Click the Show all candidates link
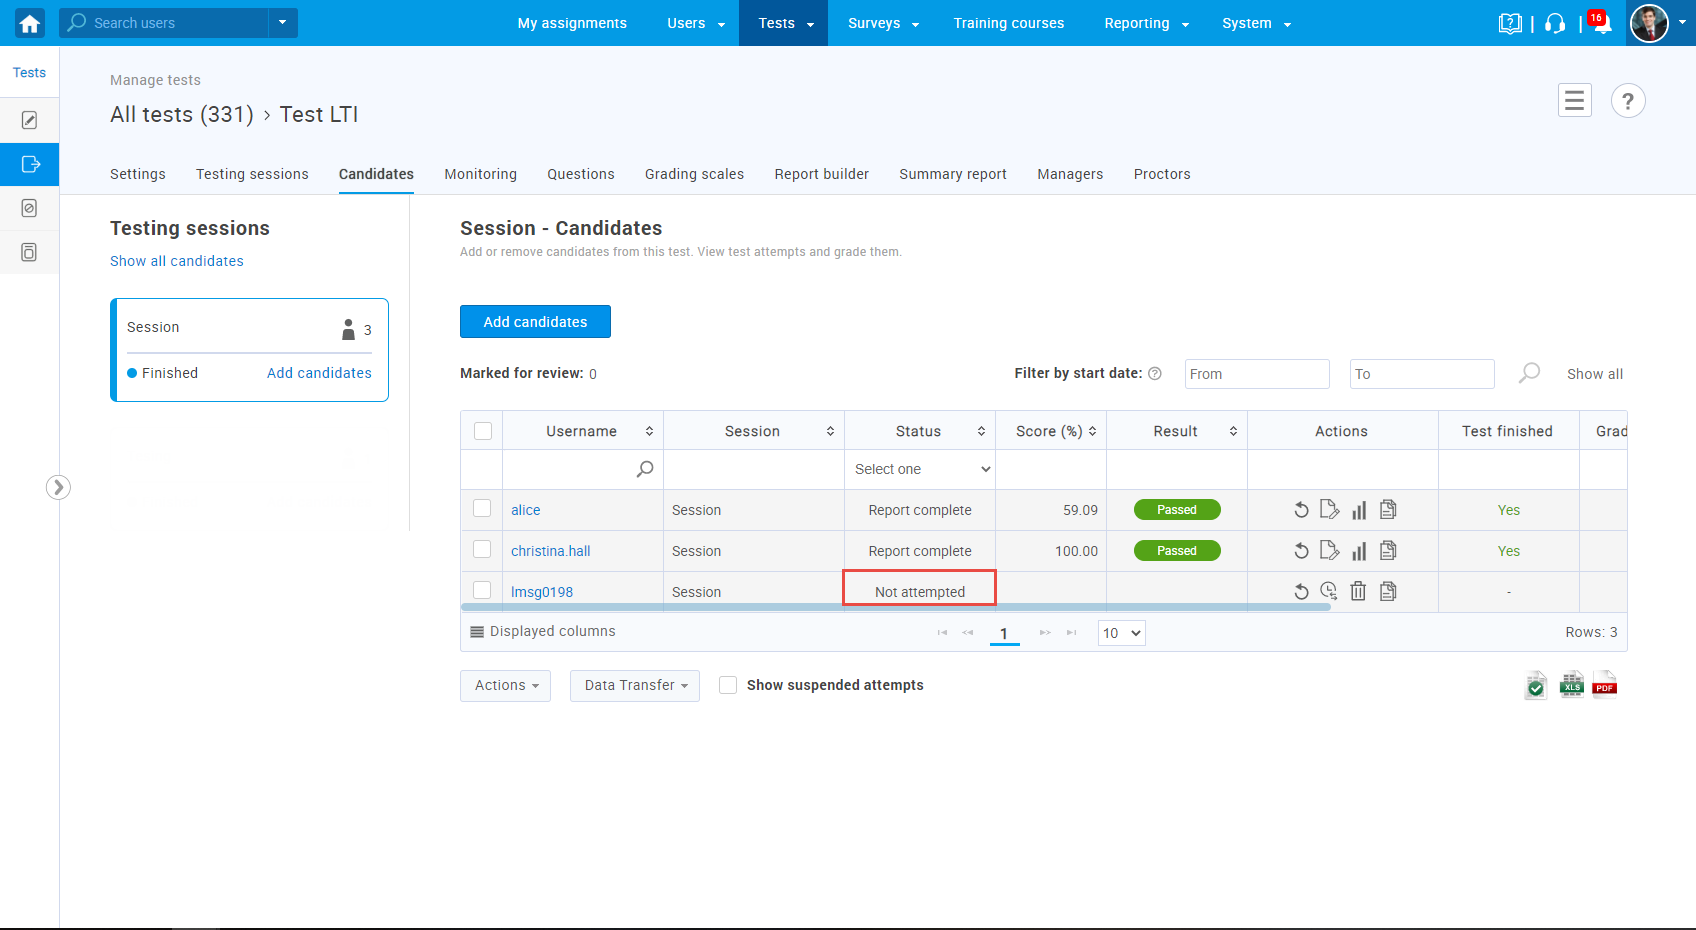 (176, 261)
